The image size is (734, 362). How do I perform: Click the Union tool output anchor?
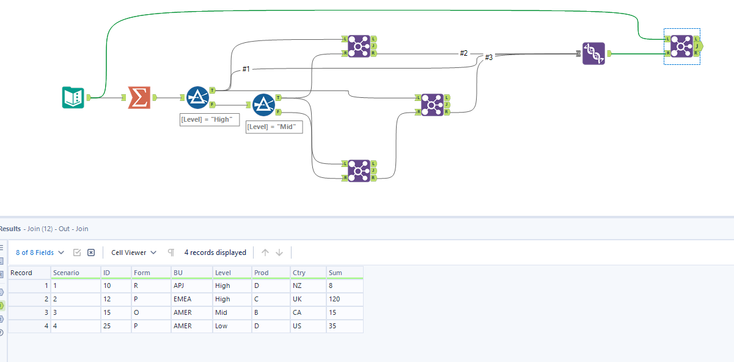coord(609,54)
